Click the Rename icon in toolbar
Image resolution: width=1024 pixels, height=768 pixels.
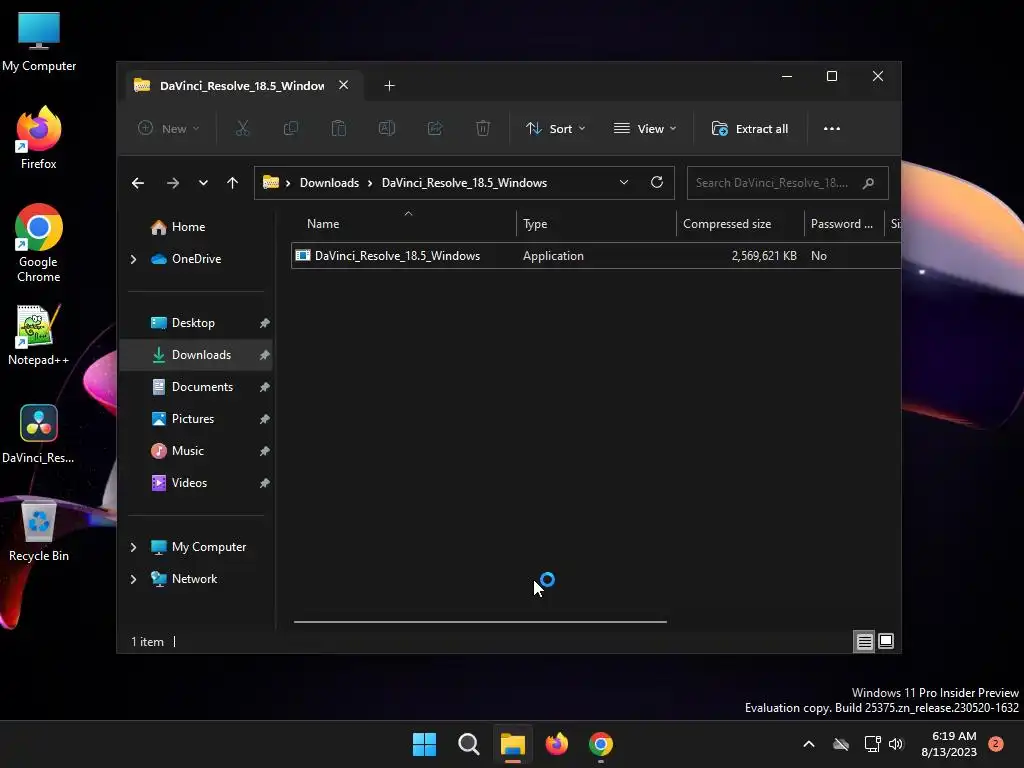click(387, 129)
